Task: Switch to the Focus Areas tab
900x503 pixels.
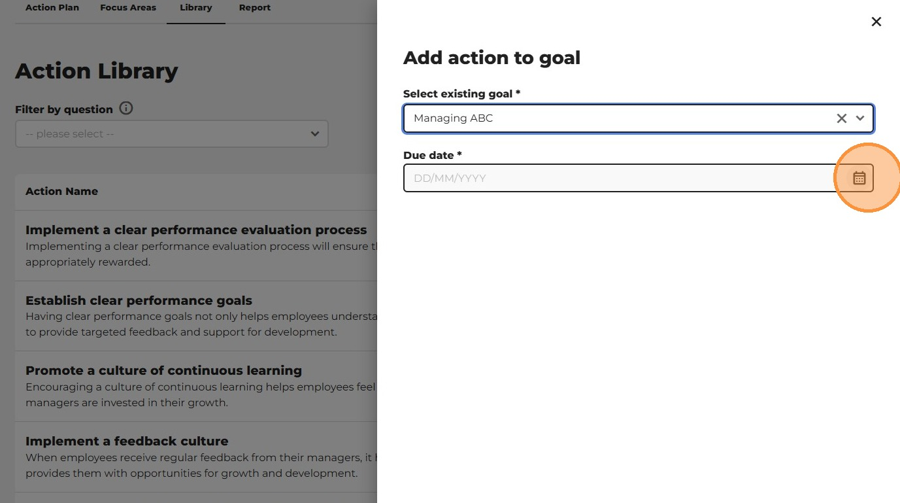Action: [128, 7]
